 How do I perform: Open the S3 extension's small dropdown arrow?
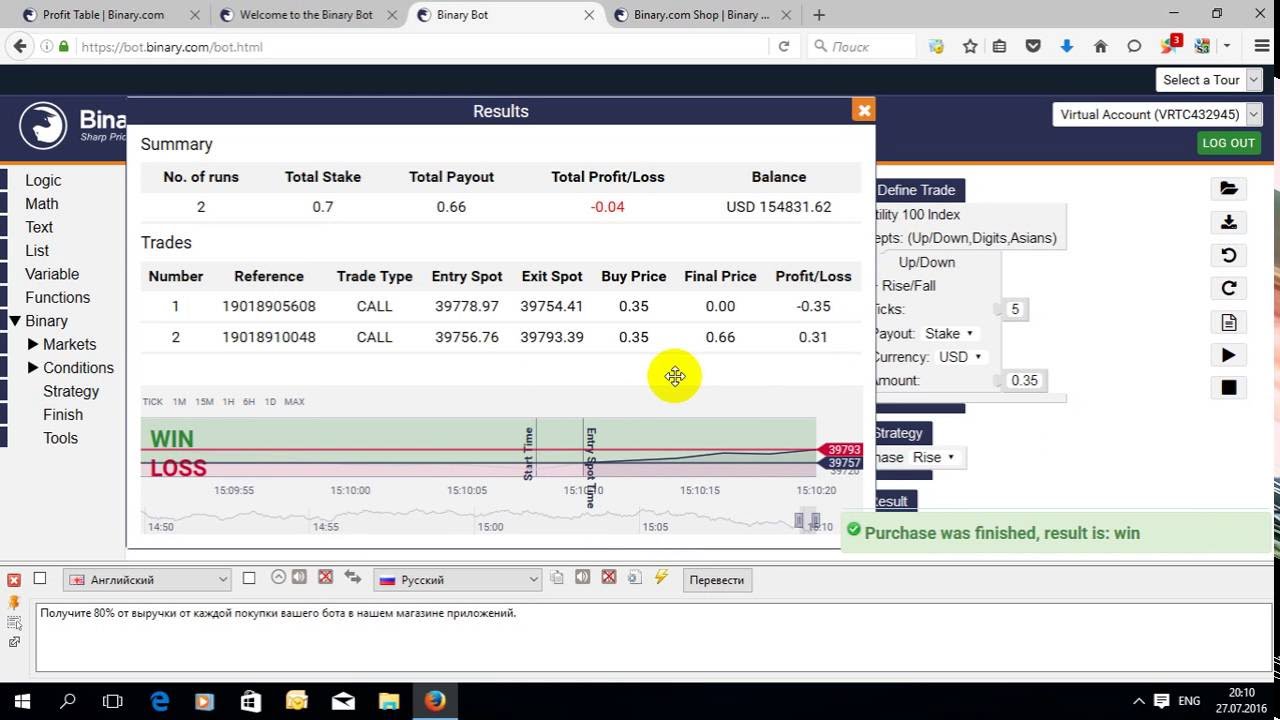click(1226, 46)
